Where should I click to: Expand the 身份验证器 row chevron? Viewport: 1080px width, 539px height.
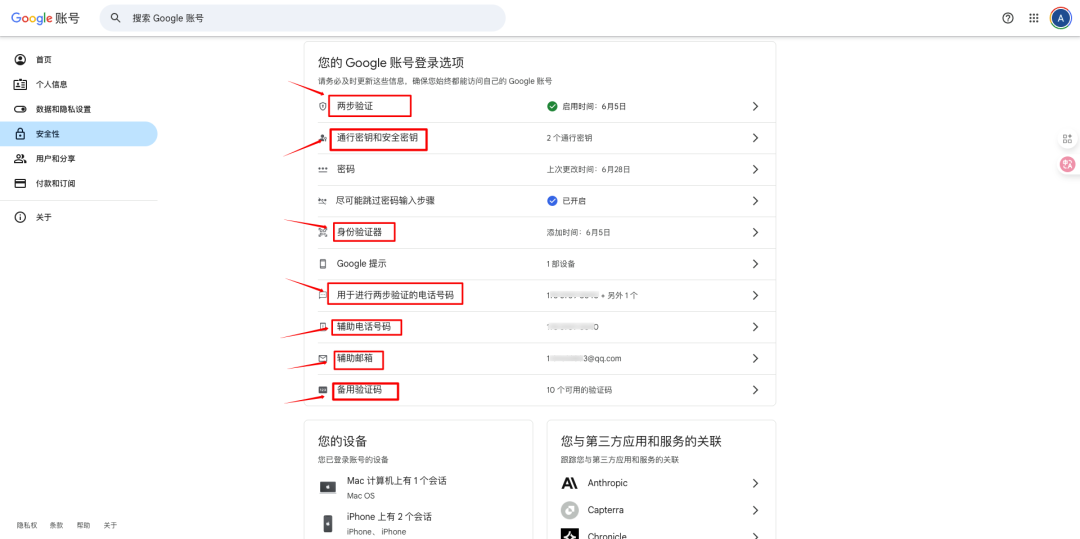coord(756,233)
